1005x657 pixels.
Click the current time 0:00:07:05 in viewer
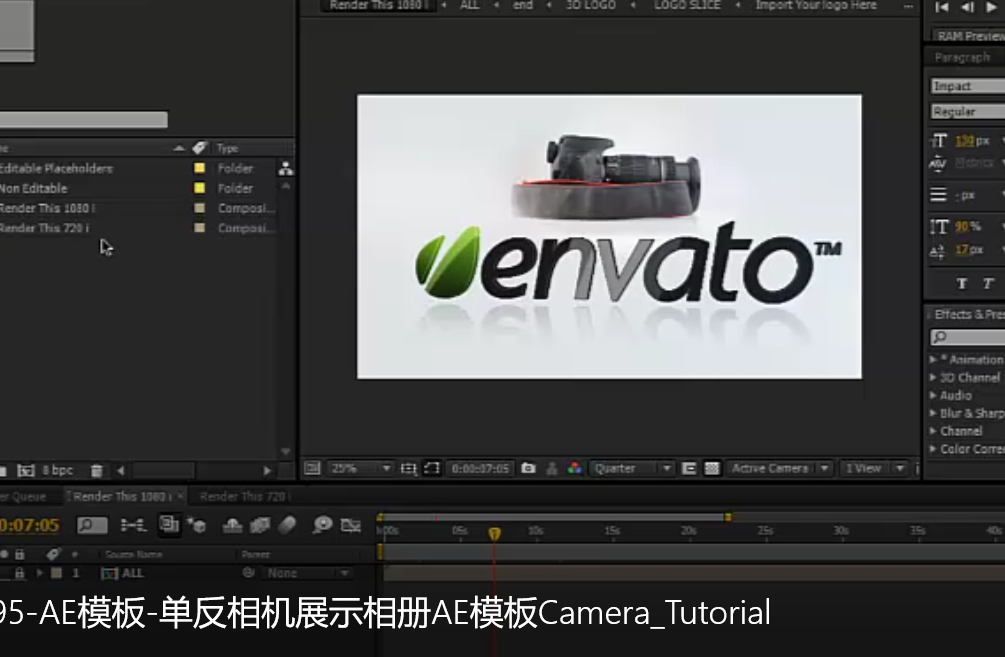pyautogui.click(x=480, y=469)
